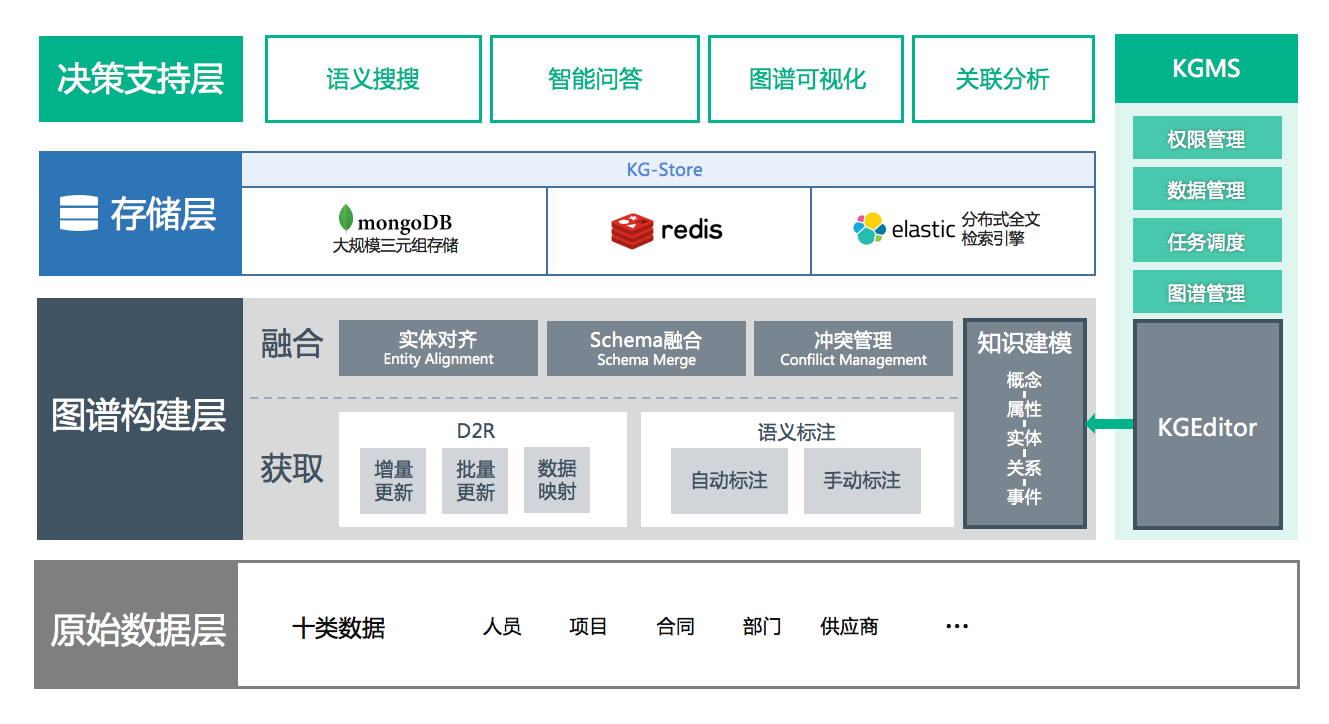Viewport: 1329px width, 724px height.
Task: Click 合同 in 原始数据层
Action: click(x=676, y=627)
